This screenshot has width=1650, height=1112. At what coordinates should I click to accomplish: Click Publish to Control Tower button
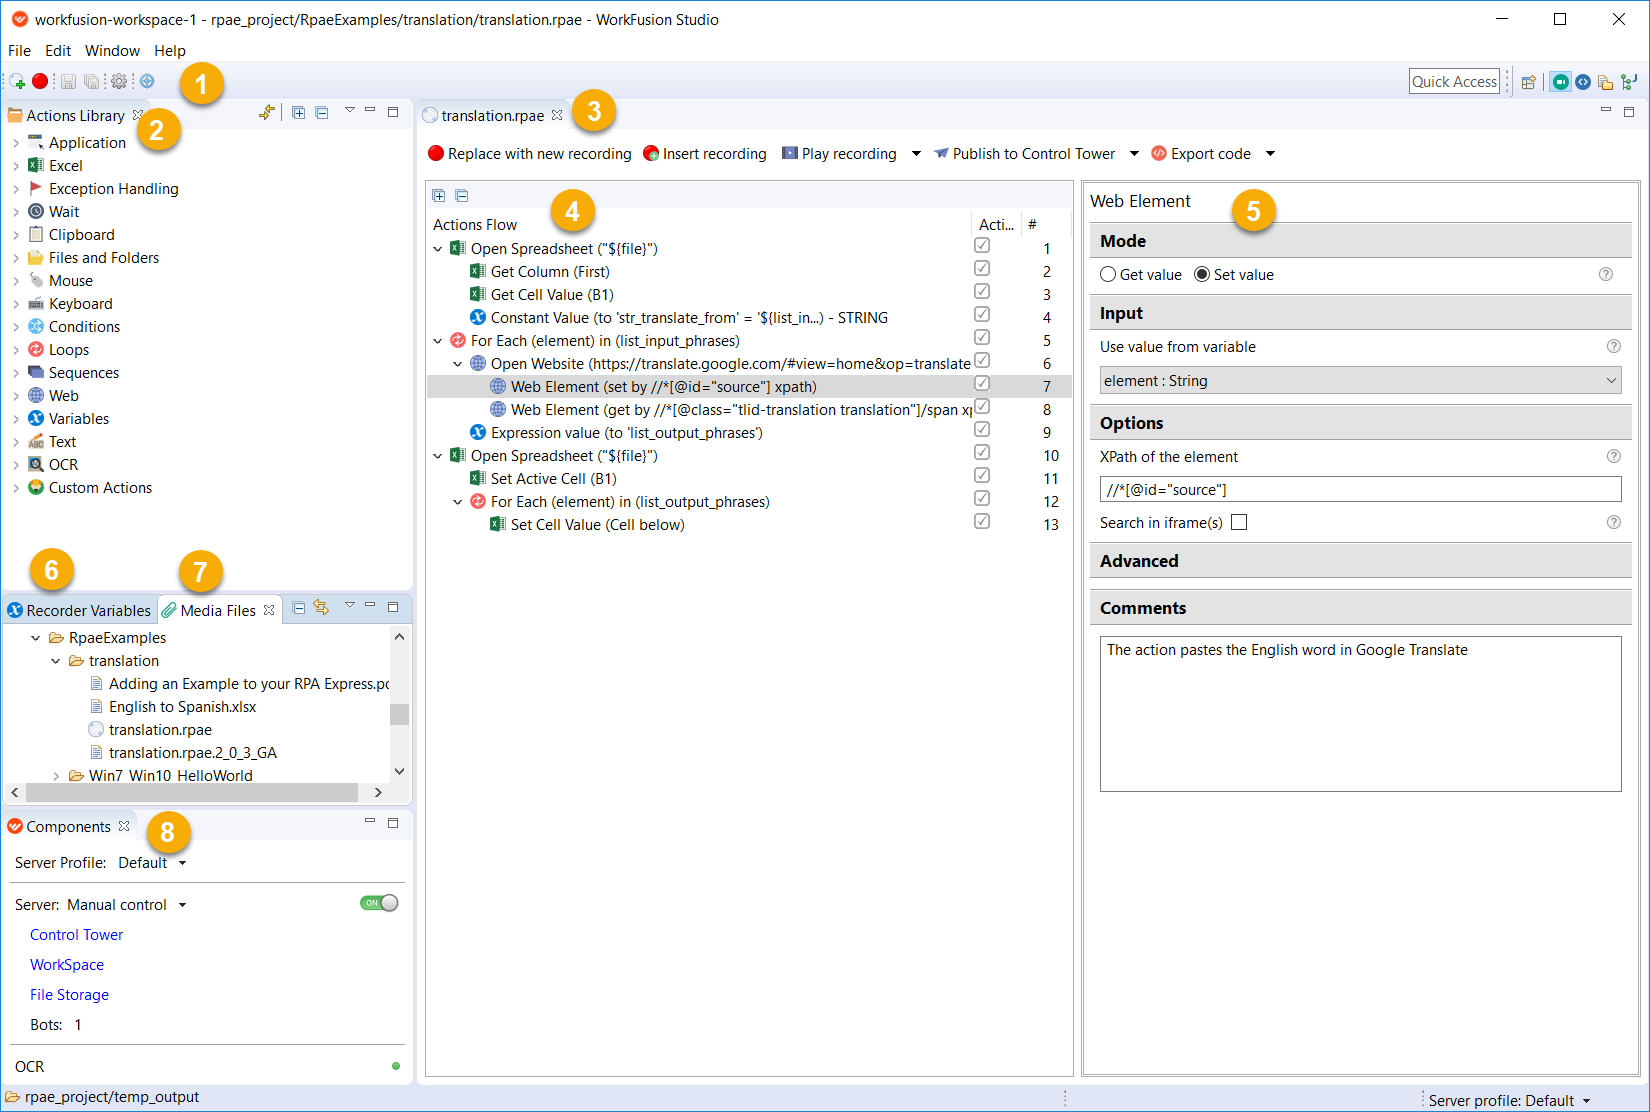point(1024,153)
